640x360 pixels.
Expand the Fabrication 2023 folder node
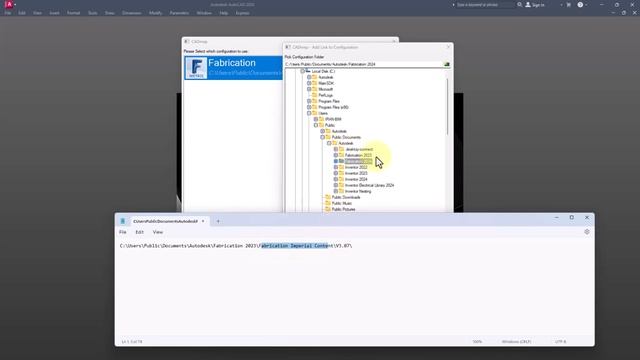[x=336, y=155]
